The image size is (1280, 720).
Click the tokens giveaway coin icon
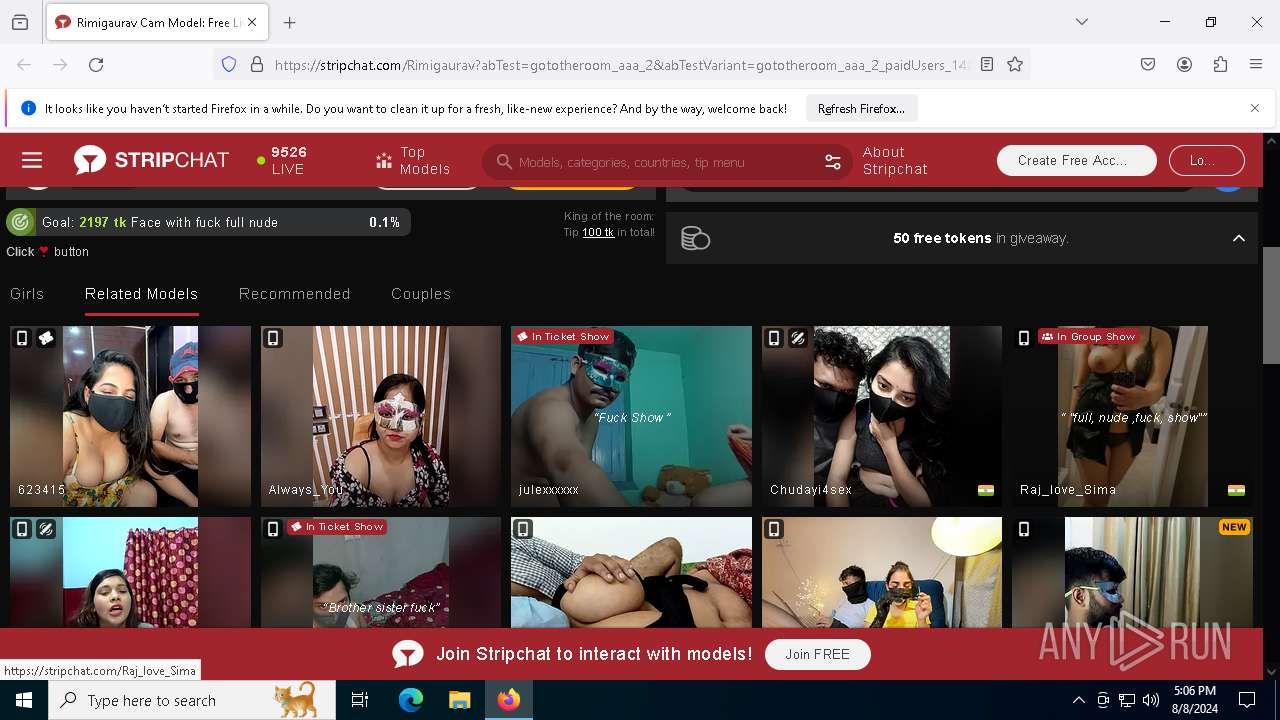click(x=695, y=238)
